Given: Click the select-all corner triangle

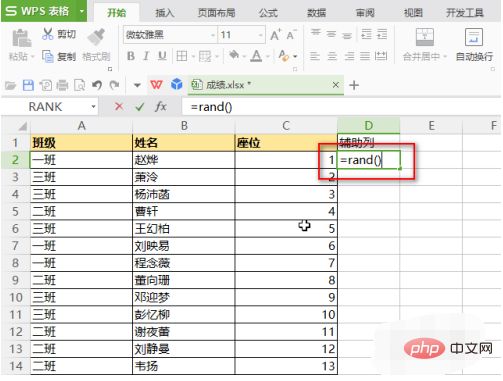Looking at the screenshot, I should (22, 126).
